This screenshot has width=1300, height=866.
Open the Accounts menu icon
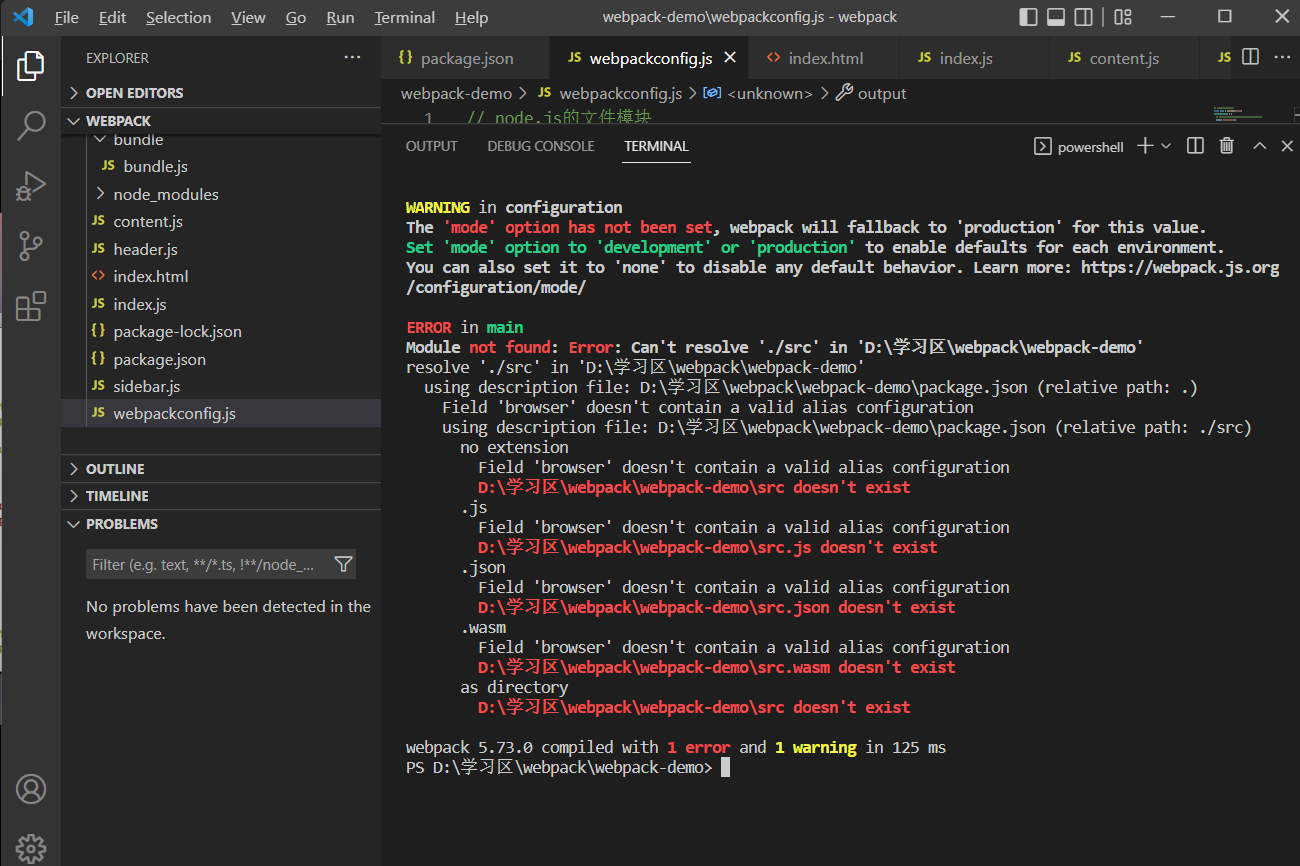pos(31,789)
